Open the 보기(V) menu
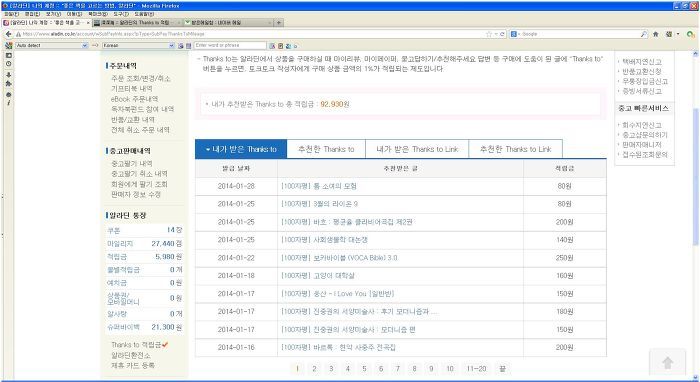 53,14
